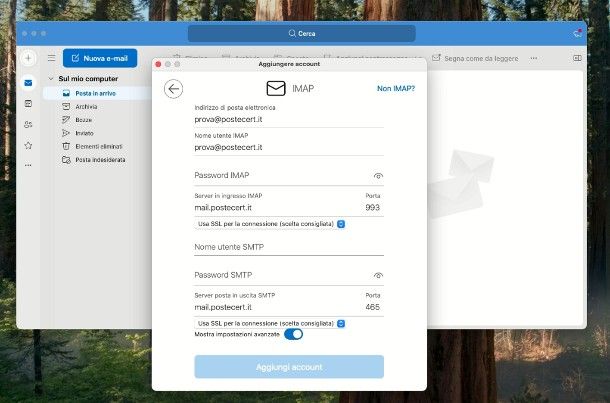Open the People view in Outlook sidebar
Screen dimensions: 610x403
pos(28,124)
